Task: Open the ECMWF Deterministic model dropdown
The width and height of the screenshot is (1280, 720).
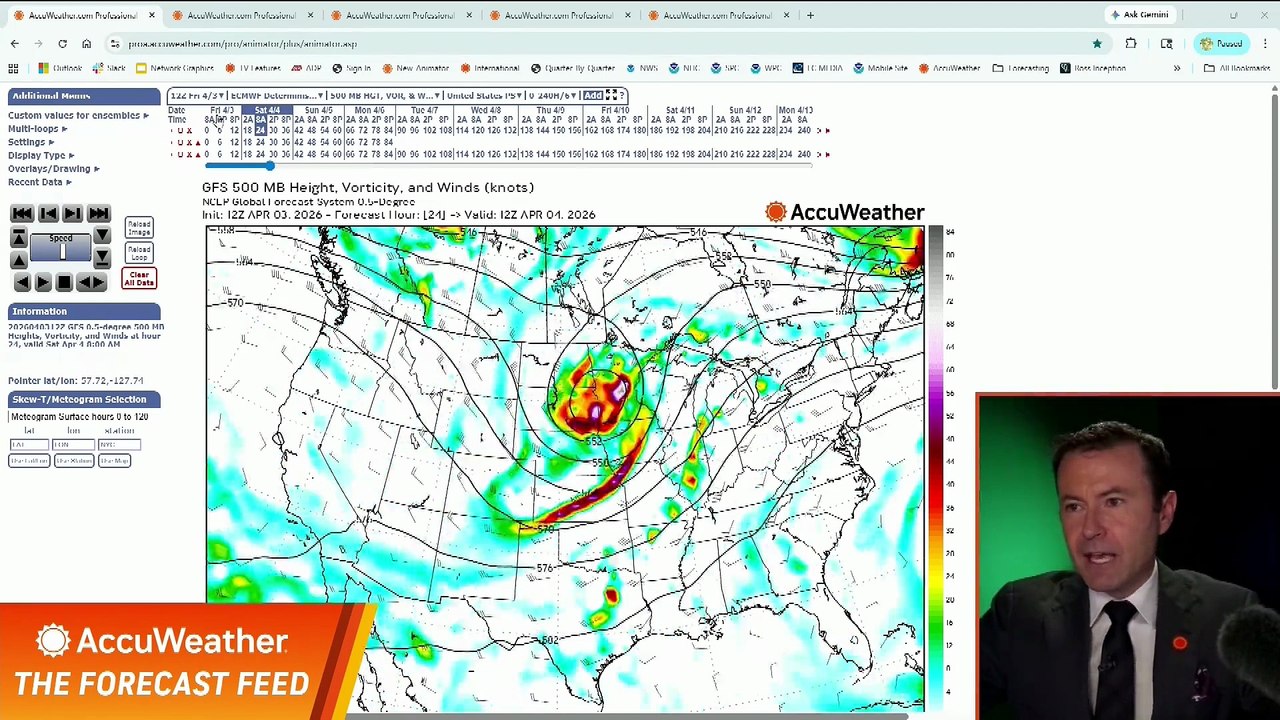Action: coord(277,95)
